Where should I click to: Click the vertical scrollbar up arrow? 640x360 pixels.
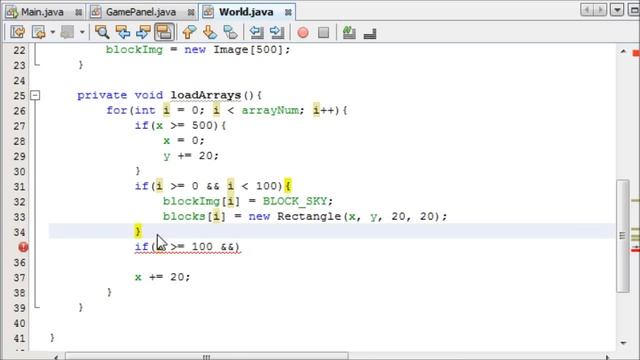[x=623, y=51]
